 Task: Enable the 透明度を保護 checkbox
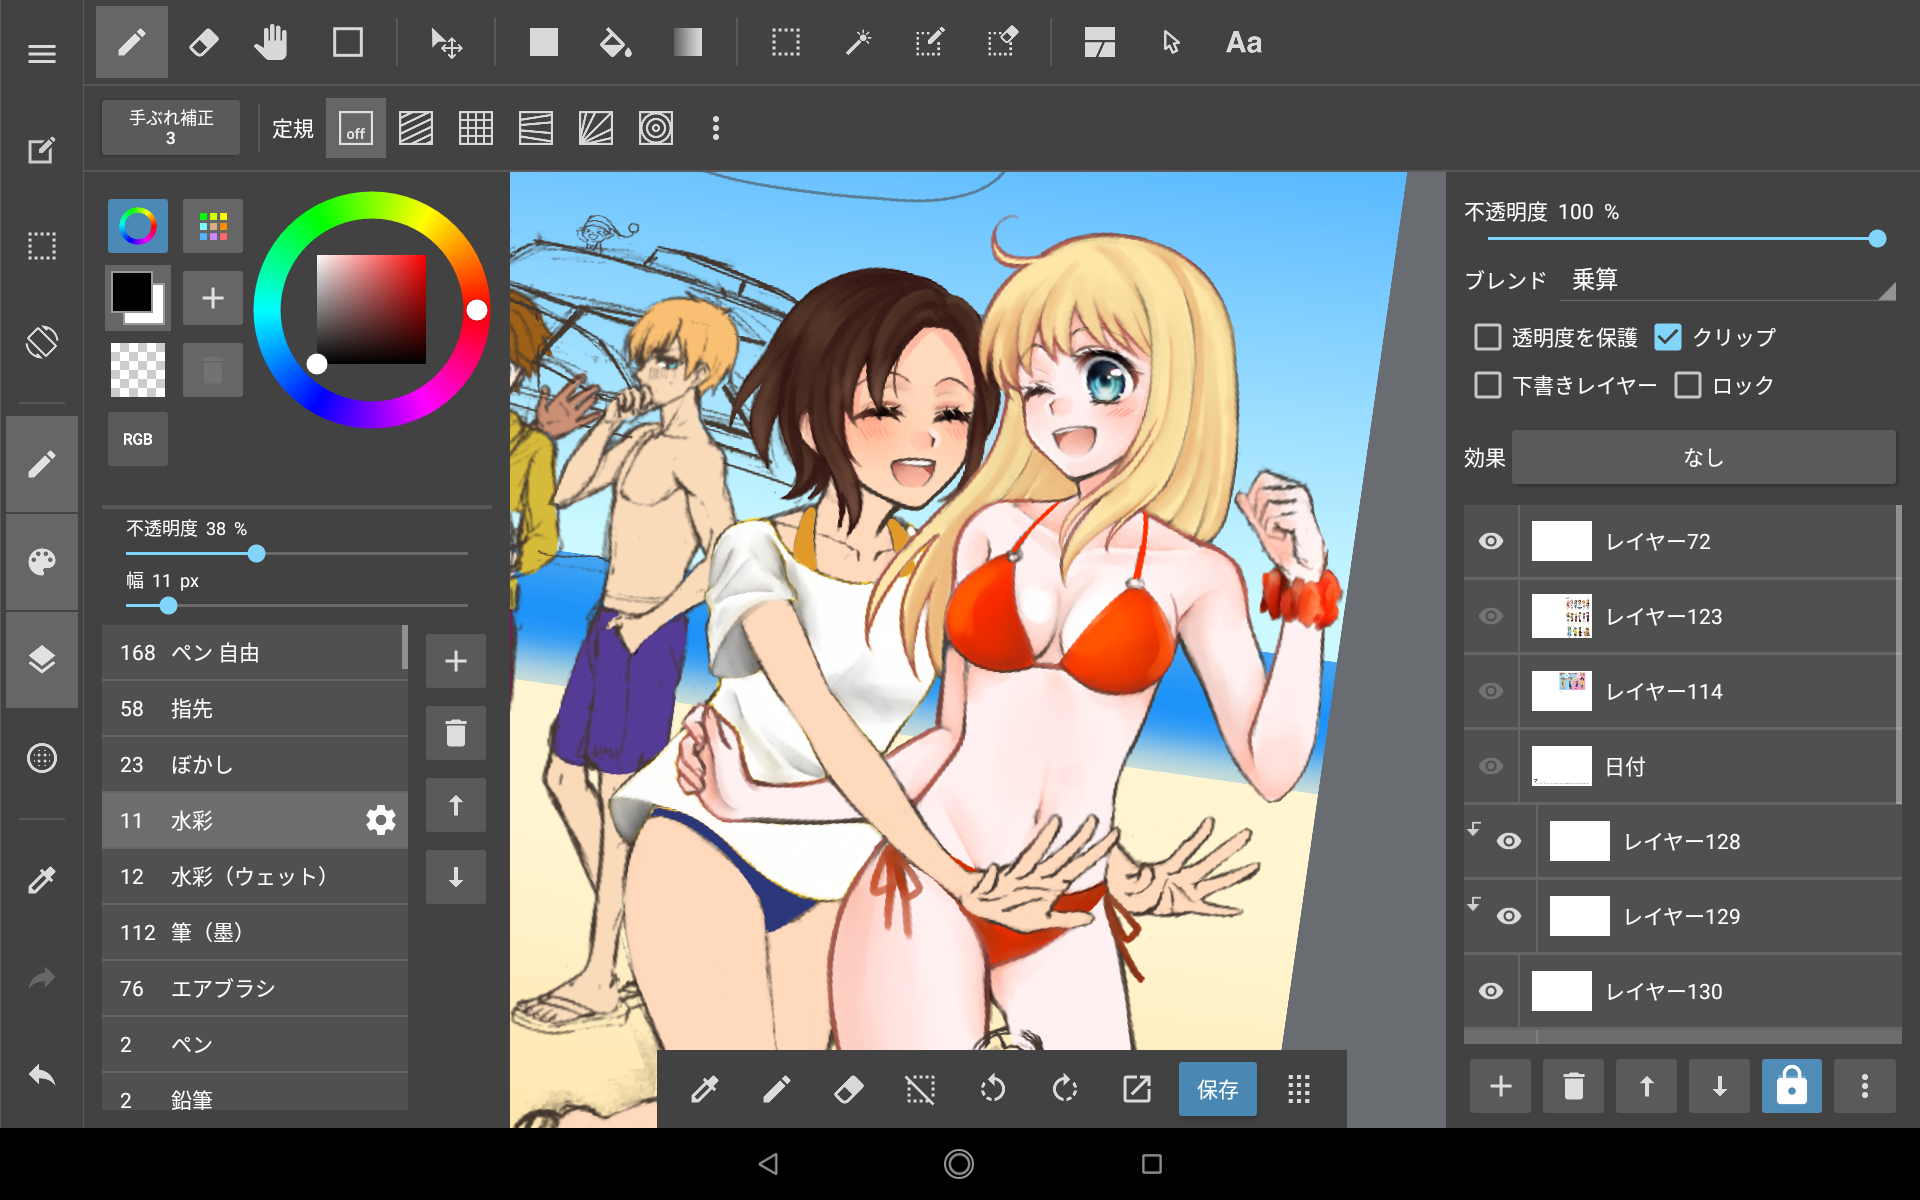pos(1488,337)
